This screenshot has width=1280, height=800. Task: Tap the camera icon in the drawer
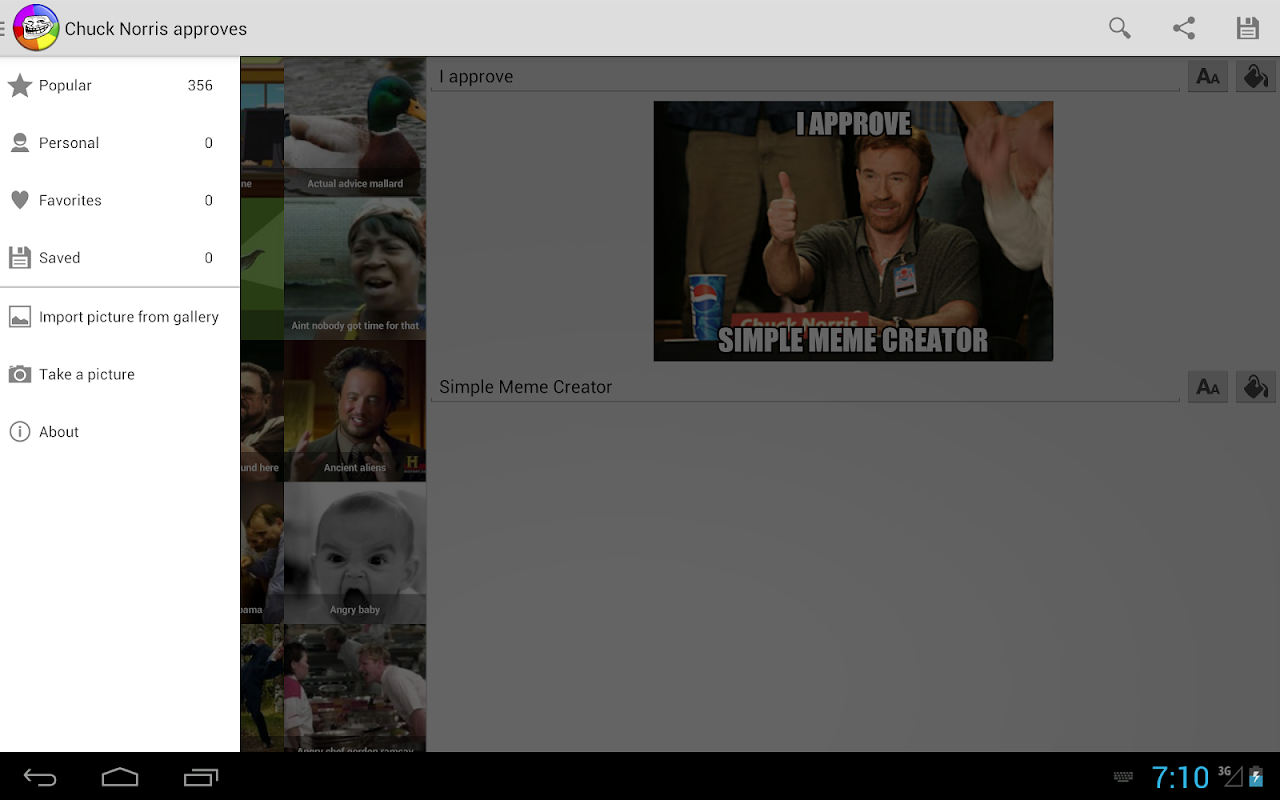(20, 374)
